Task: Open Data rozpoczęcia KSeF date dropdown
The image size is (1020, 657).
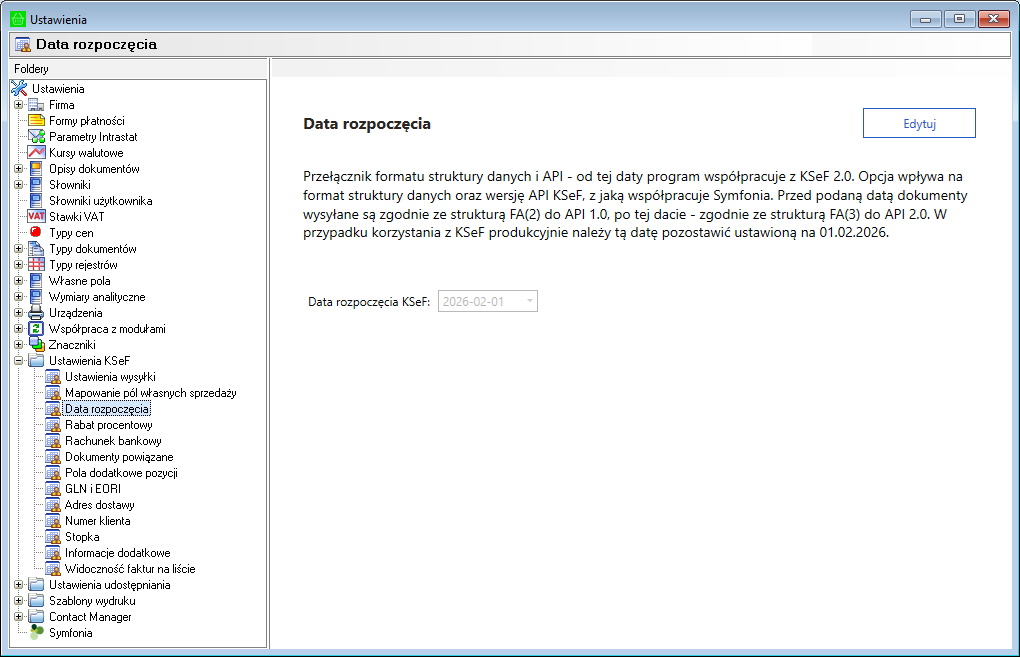Action: pyautogui.click(x=529, y=301)
